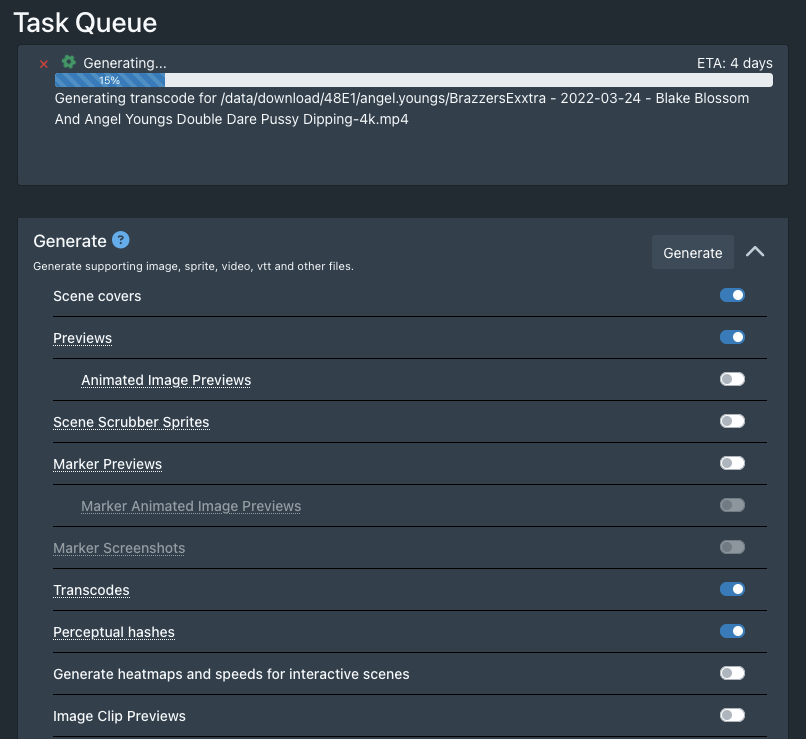Disable Perceptual hashes switch
Viewport: 806px width, 739px height.
tap(732, 631)
